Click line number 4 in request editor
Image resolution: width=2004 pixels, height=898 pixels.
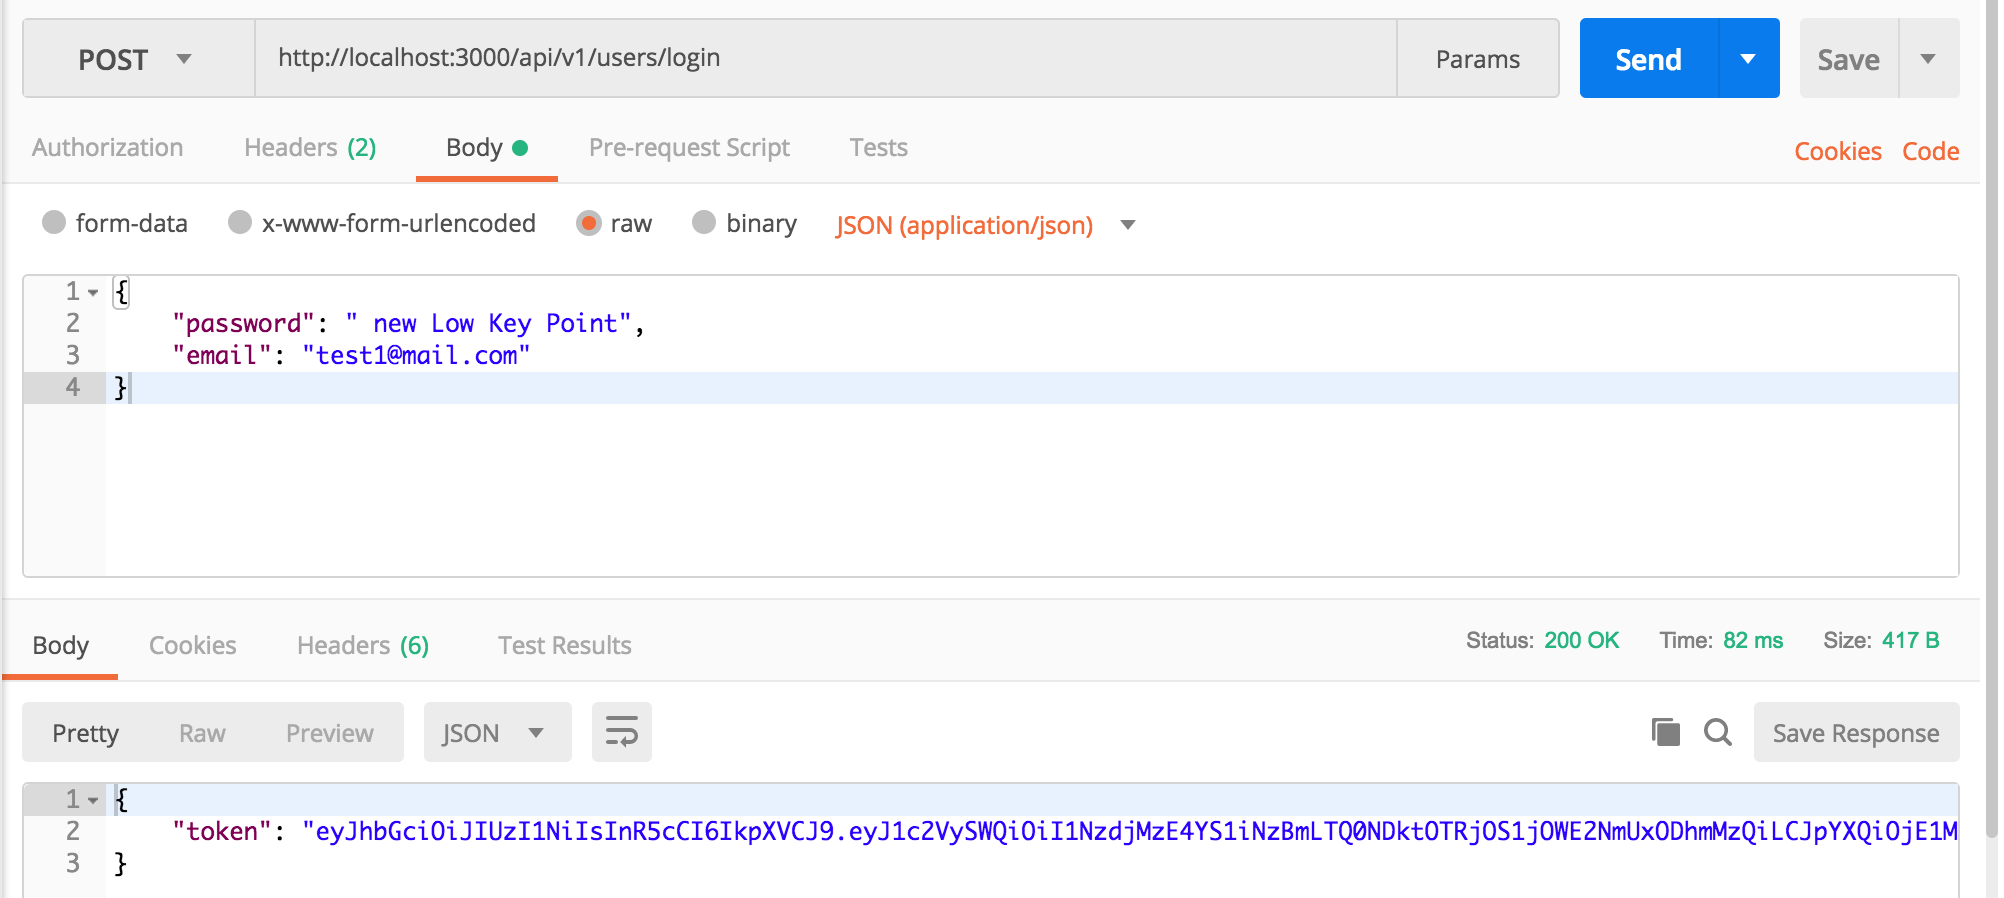click(x=72, y=387)
